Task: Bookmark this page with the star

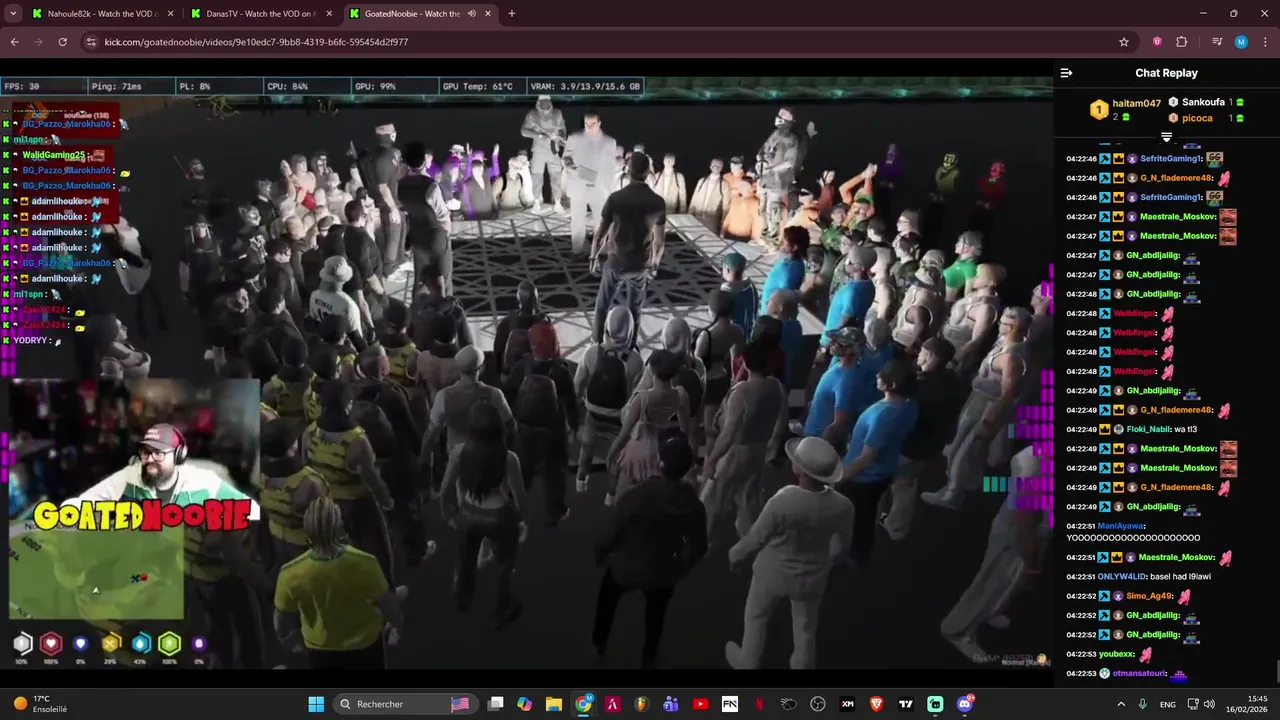Action: (1124, 42)
